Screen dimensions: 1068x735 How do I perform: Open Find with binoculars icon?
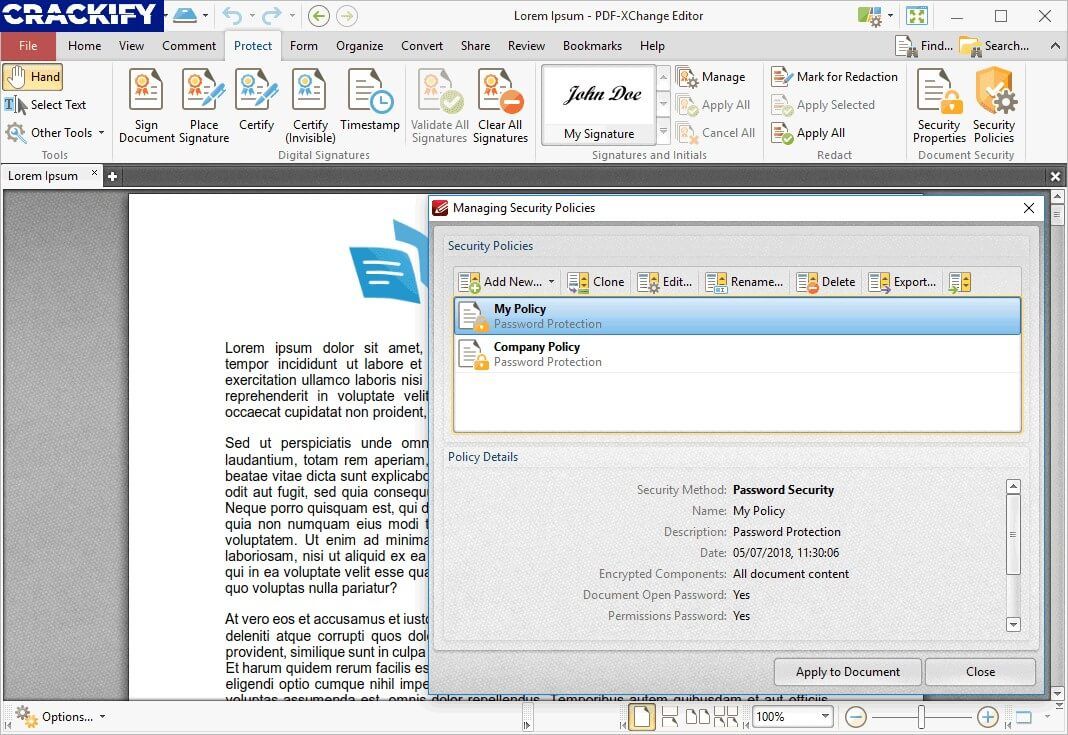[924, 46]
